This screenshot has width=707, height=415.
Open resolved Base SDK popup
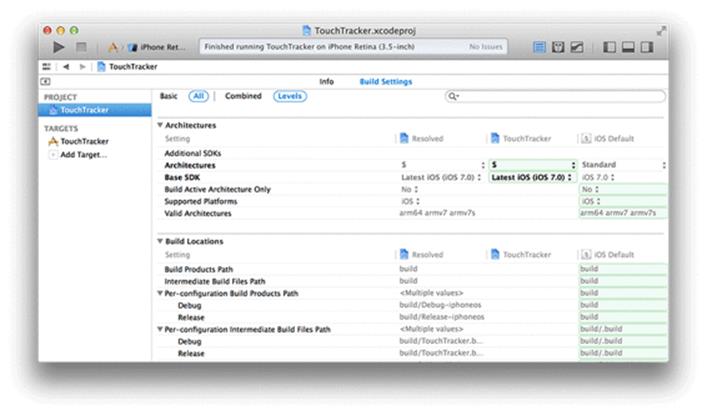click(x=441, y=177)
